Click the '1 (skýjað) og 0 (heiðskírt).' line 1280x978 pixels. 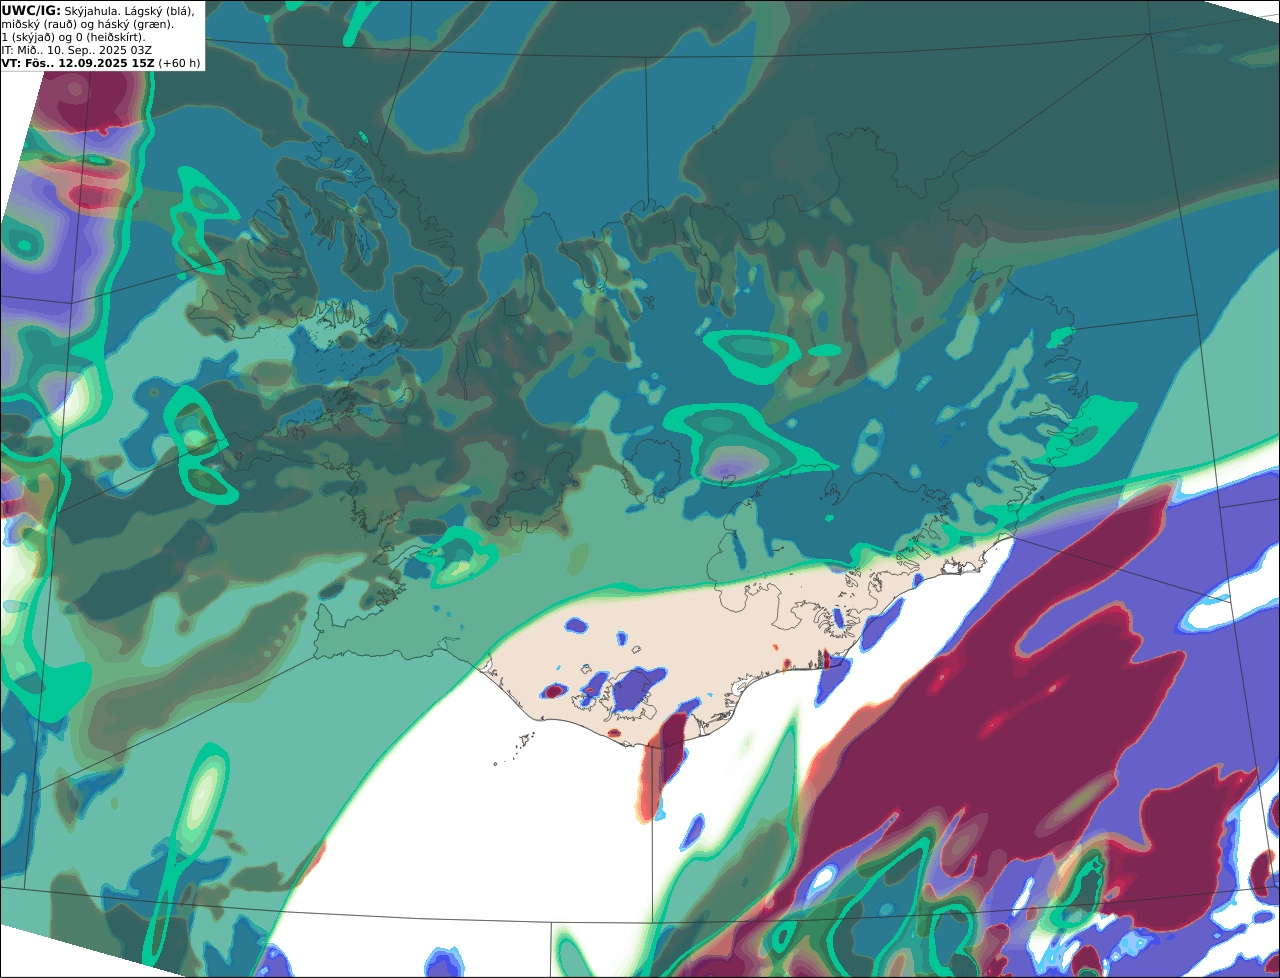[x=73, y=36]
